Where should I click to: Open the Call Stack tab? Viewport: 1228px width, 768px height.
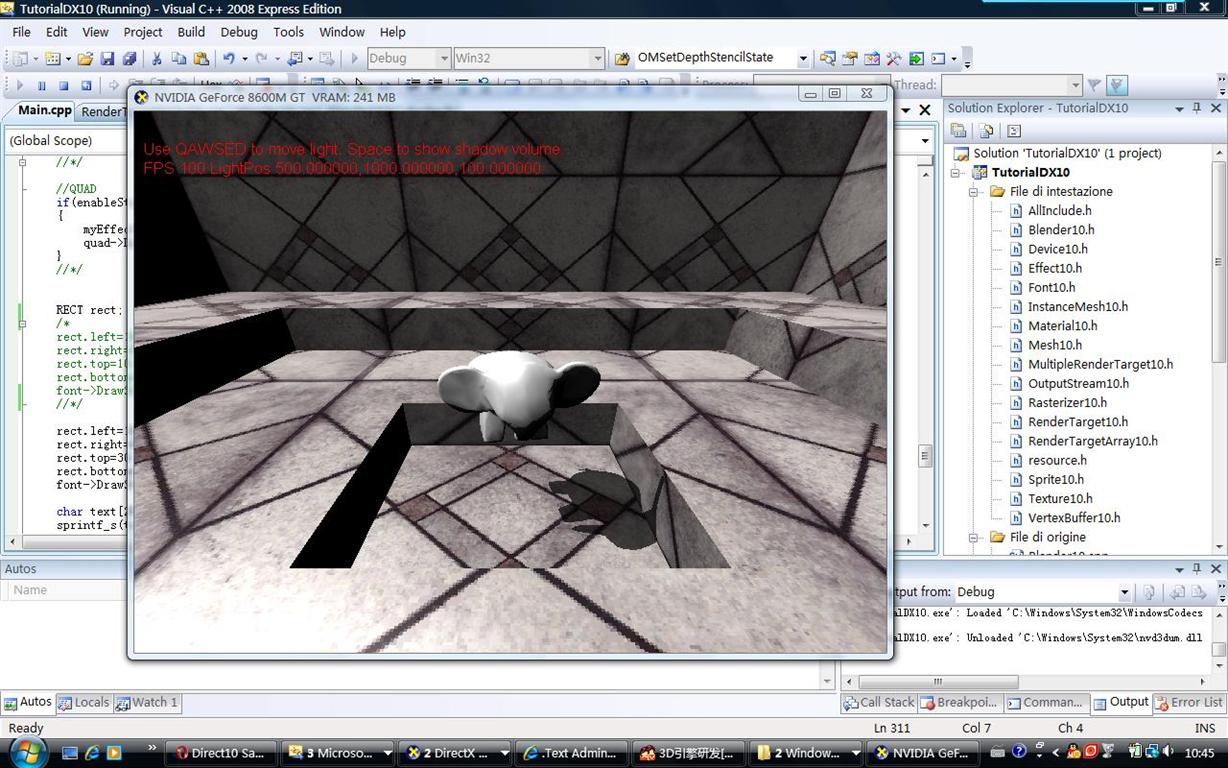coord(879,702)
